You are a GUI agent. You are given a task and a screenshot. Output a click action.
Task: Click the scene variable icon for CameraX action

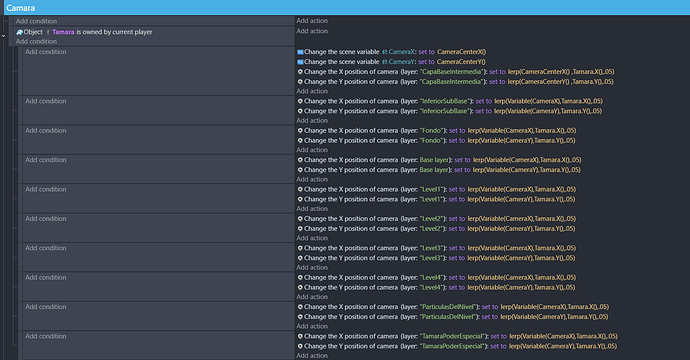click(x=300, y=52)
